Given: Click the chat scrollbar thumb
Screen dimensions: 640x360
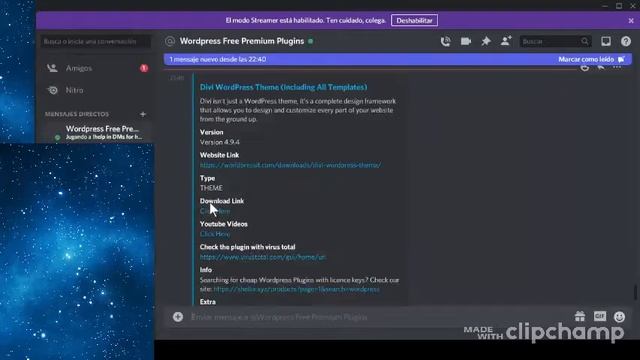Looking at the screenshot, I should tap(635, 292).
